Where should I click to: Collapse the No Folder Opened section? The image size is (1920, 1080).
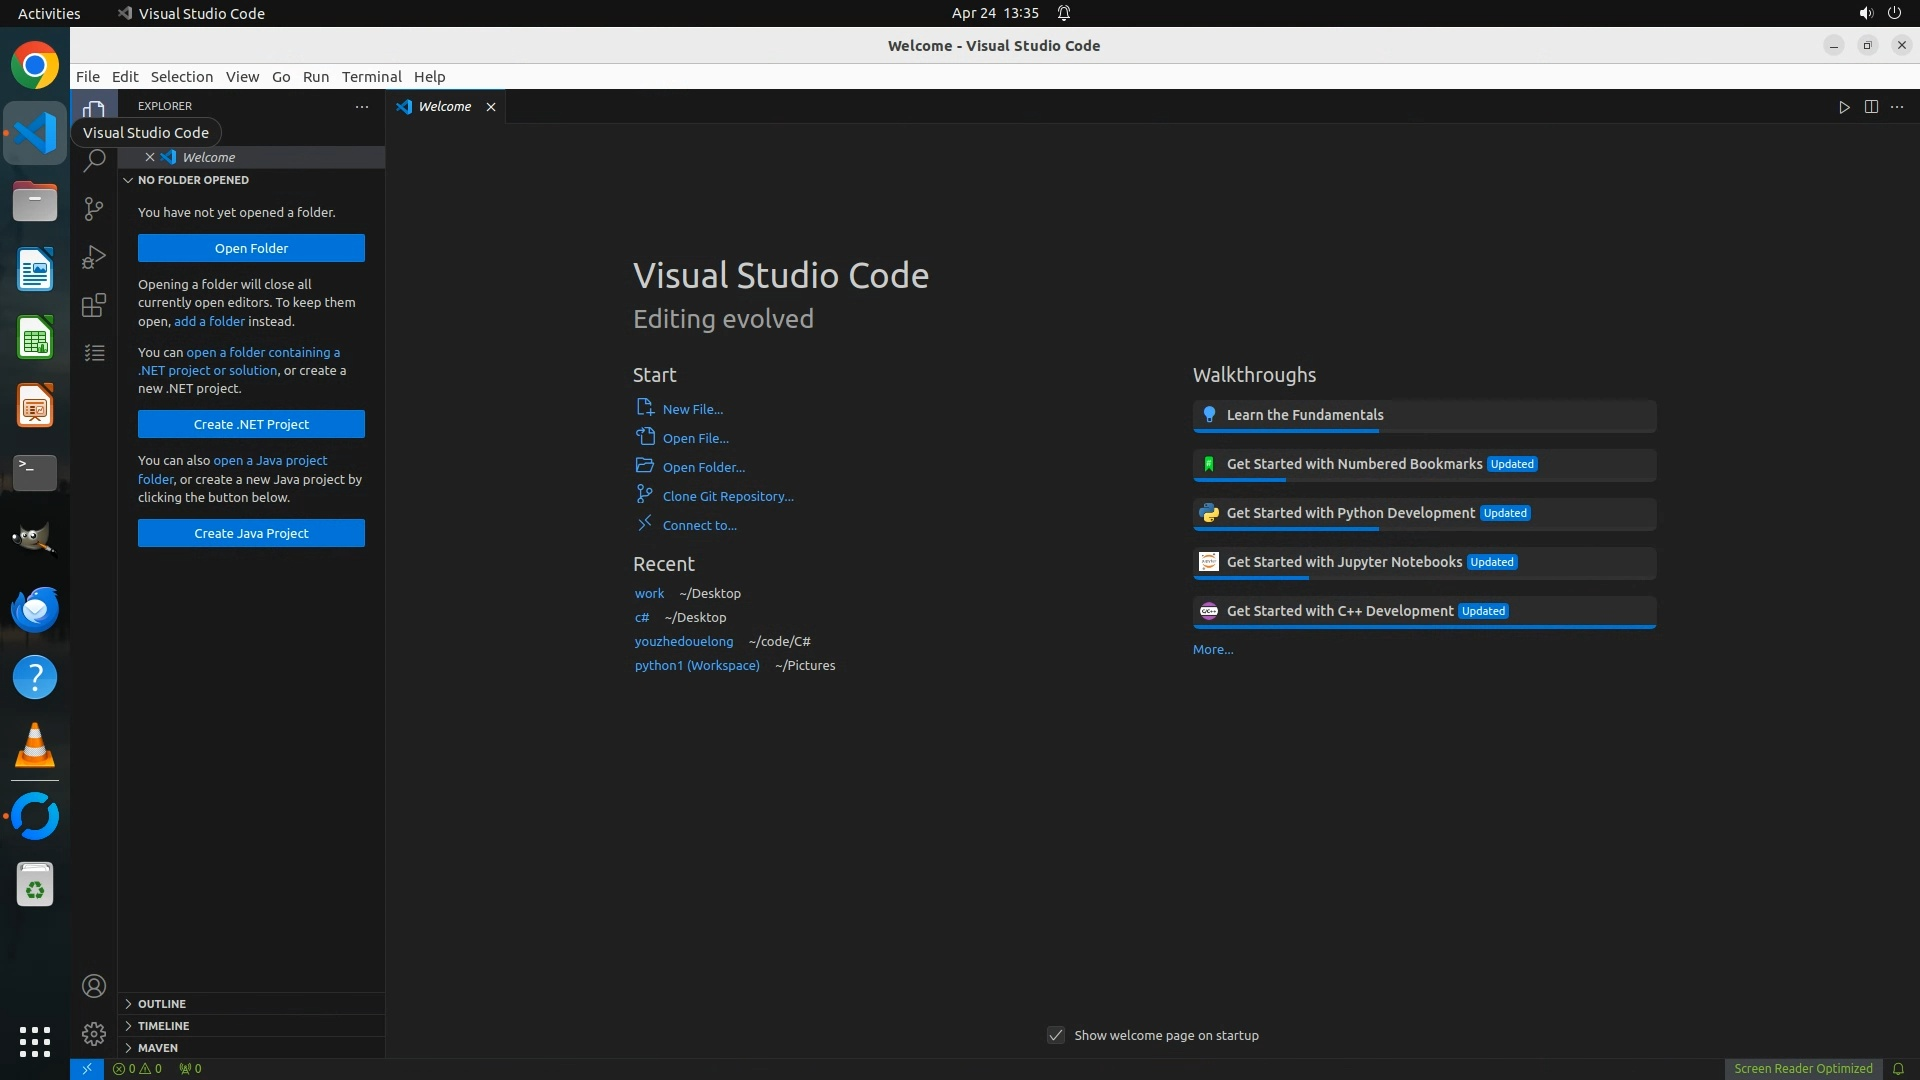click(x=193, y=180)
